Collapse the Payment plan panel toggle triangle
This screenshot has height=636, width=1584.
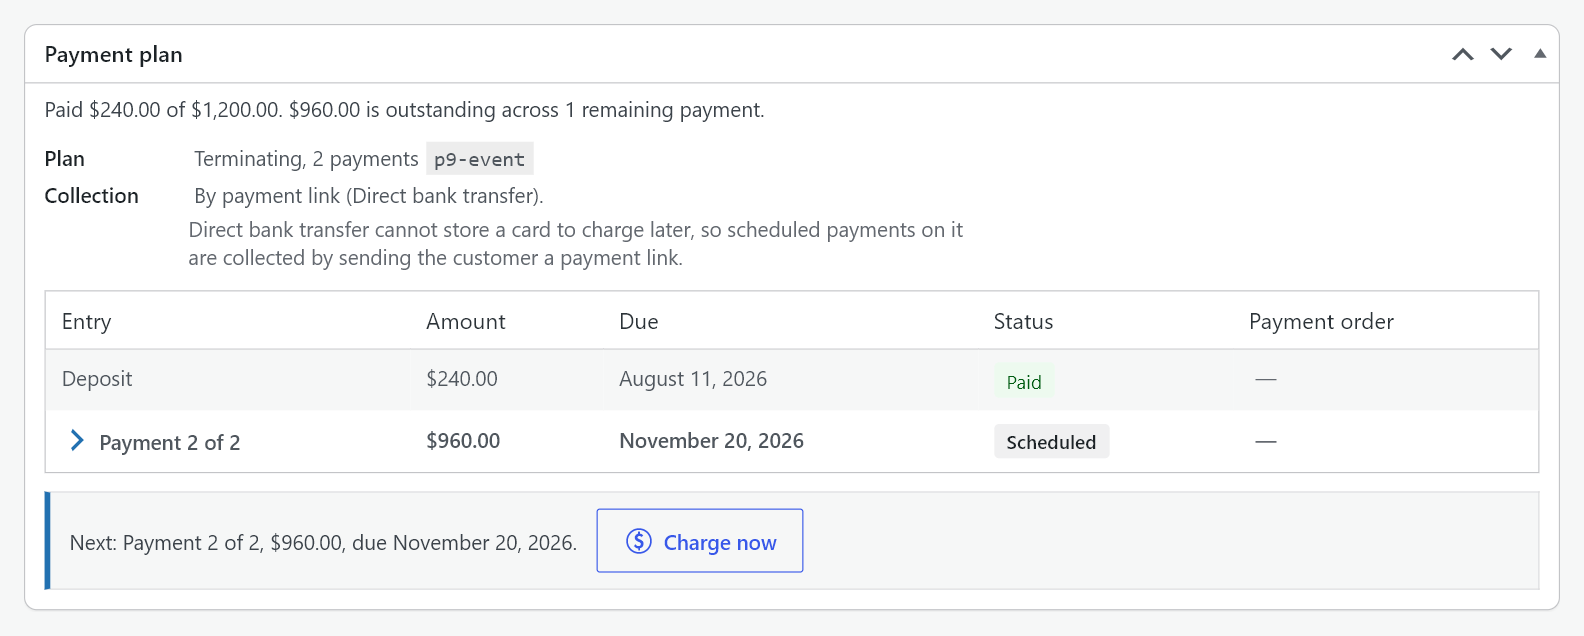1540,54
